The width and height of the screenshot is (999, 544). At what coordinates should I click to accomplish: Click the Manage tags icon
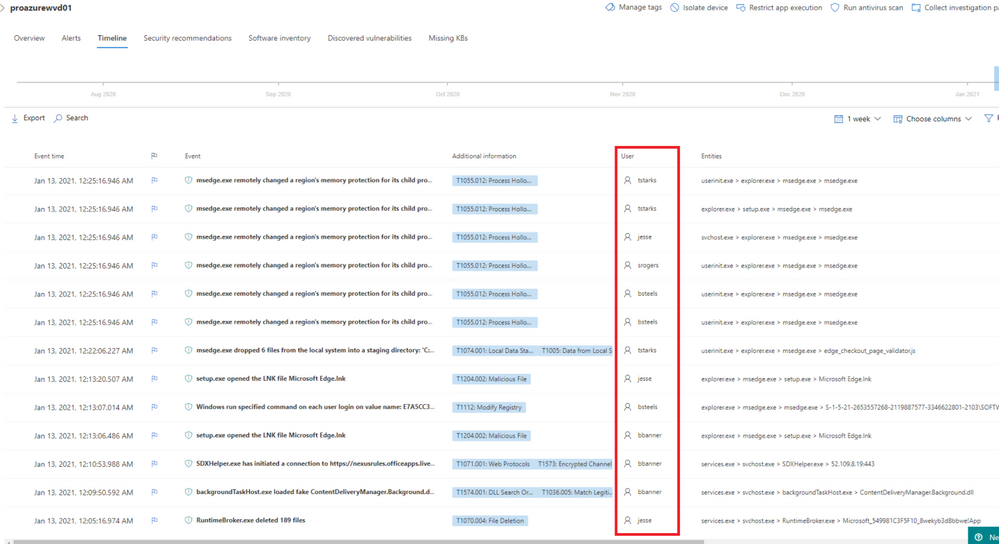tap(610, 8)
